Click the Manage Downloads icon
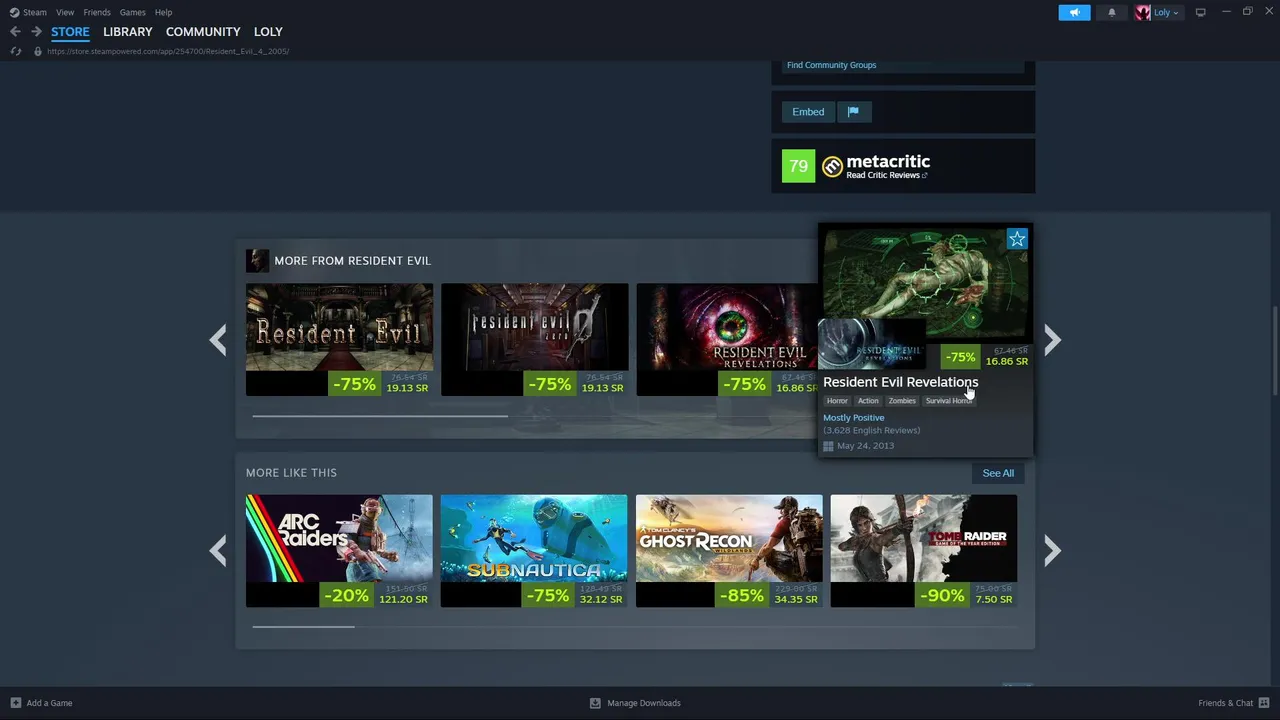The height and width of the screenshot is (720, 1280). (595, 703)
